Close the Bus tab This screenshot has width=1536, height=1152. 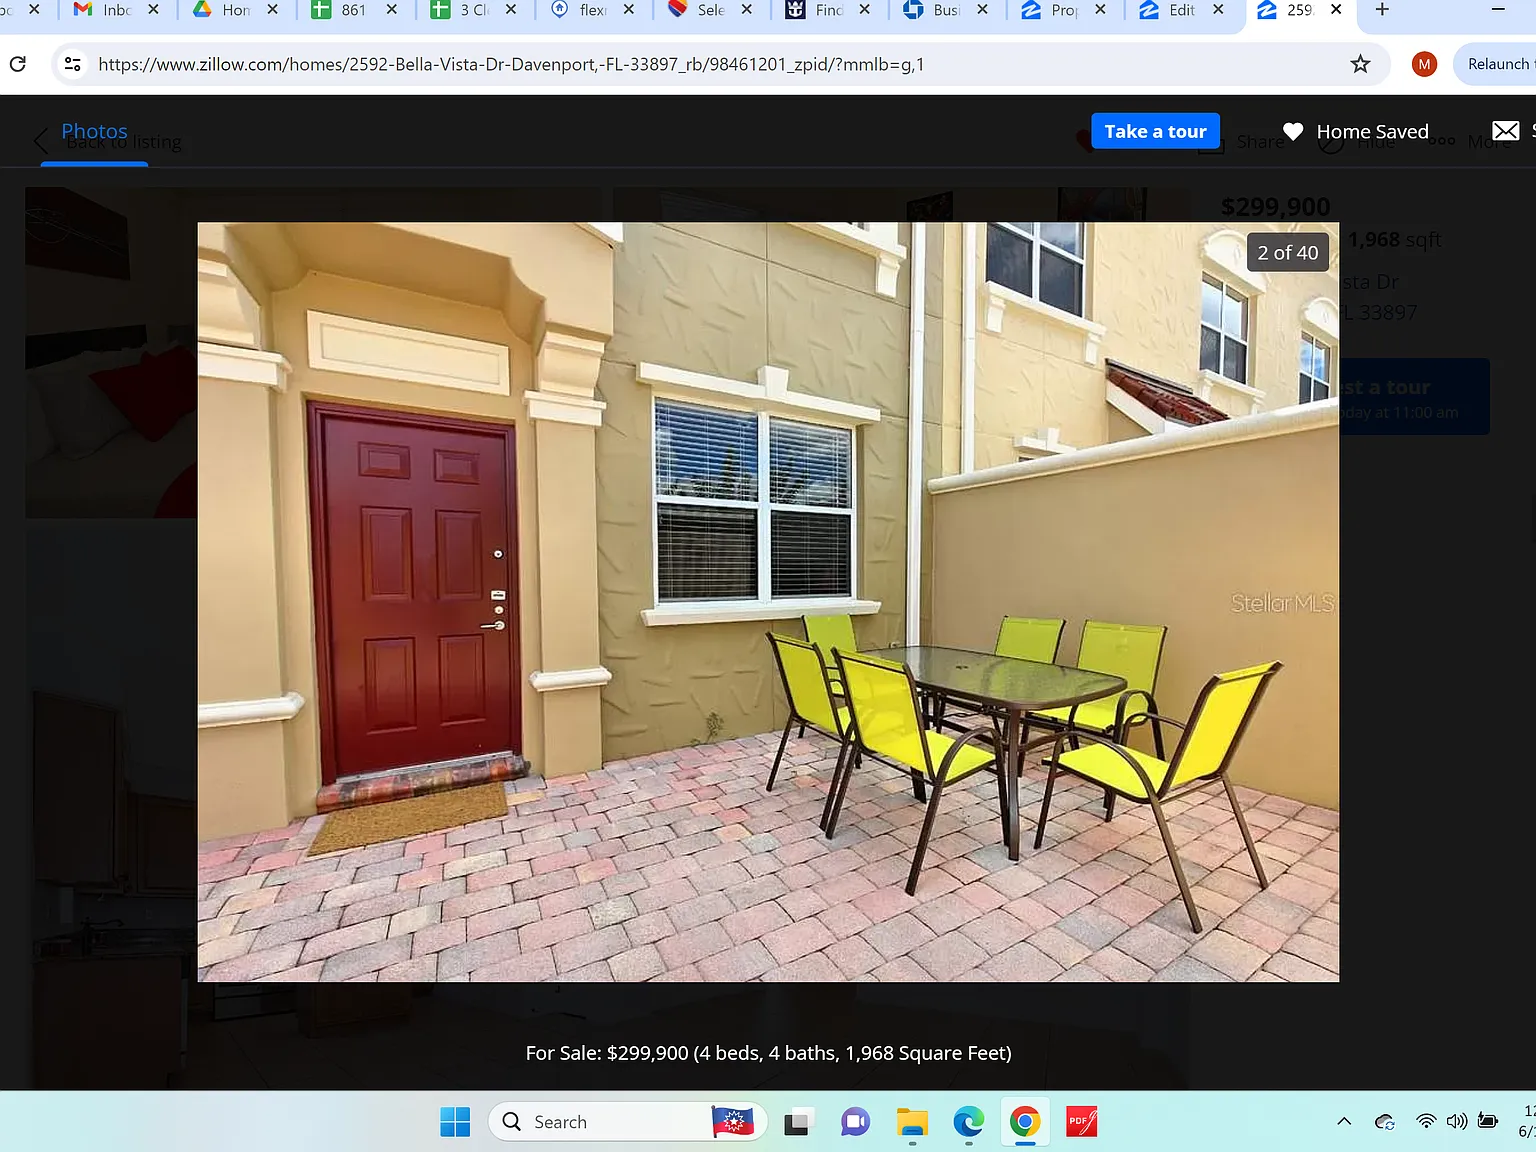point(982,9)
